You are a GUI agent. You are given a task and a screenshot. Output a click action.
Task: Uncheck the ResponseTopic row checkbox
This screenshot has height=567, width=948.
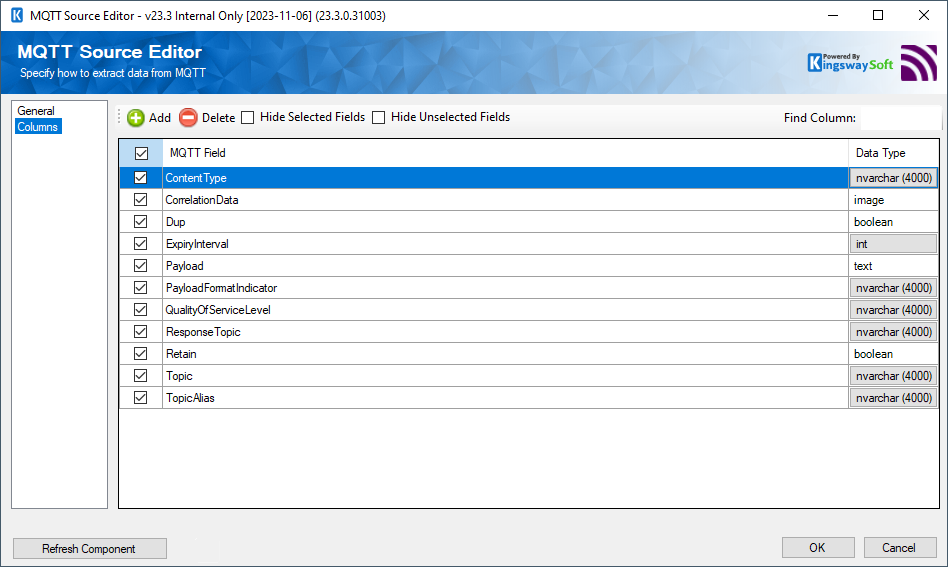[x=141, y=332]
